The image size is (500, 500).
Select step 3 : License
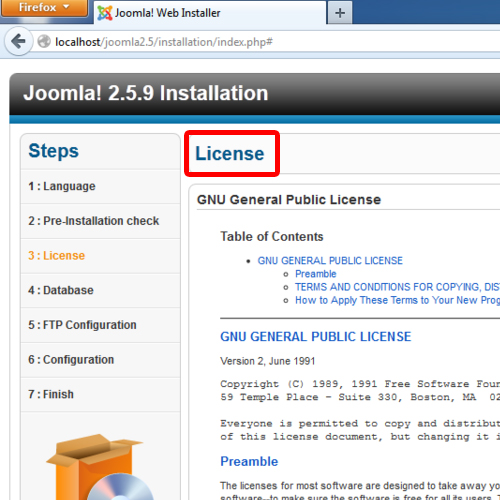[x=100, y=256]
